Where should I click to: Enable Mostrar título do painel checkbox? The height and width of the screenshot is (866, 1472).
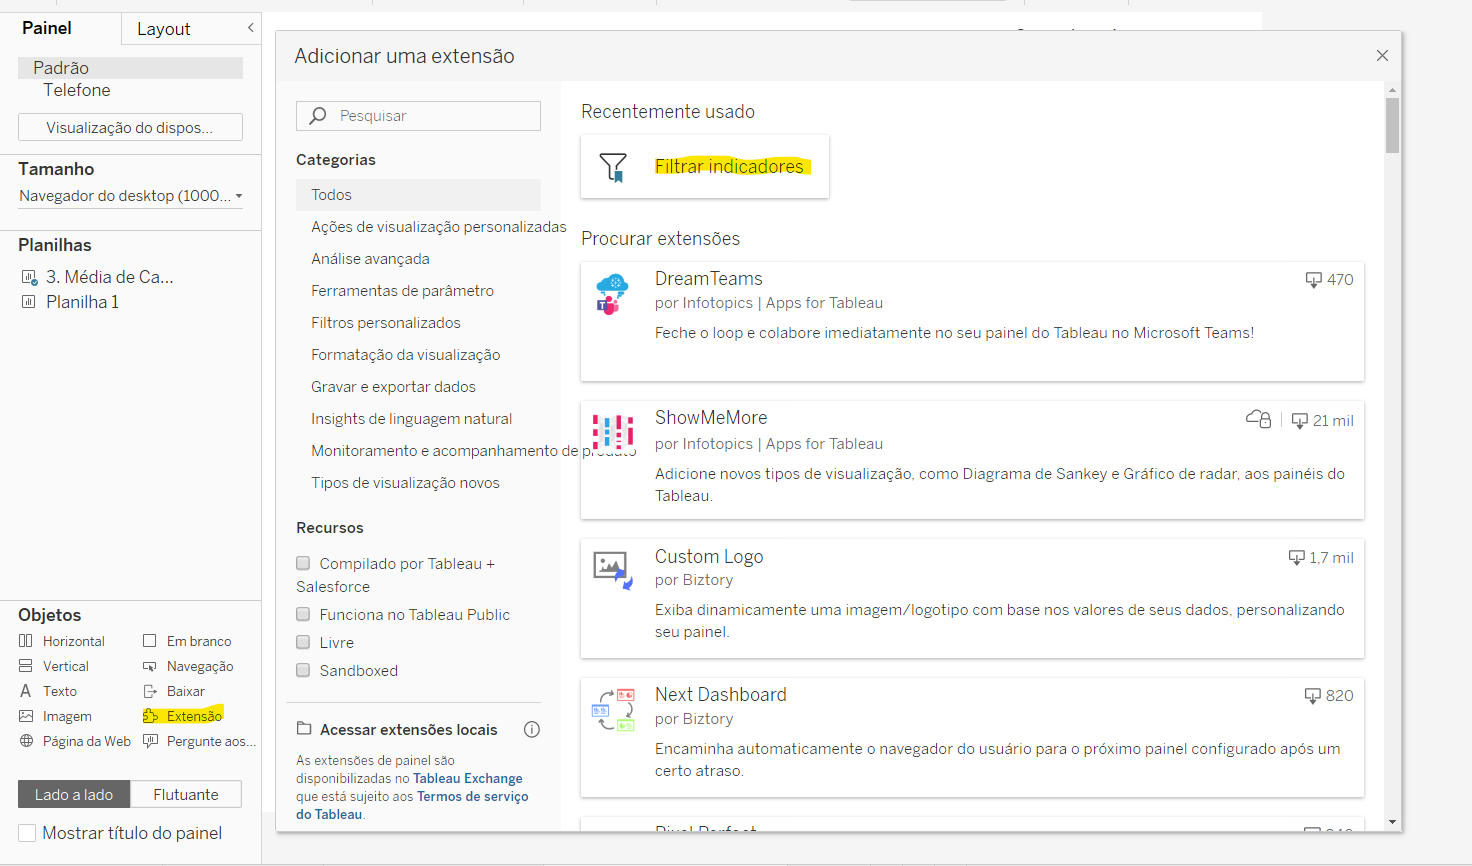(x=27, y=833)
